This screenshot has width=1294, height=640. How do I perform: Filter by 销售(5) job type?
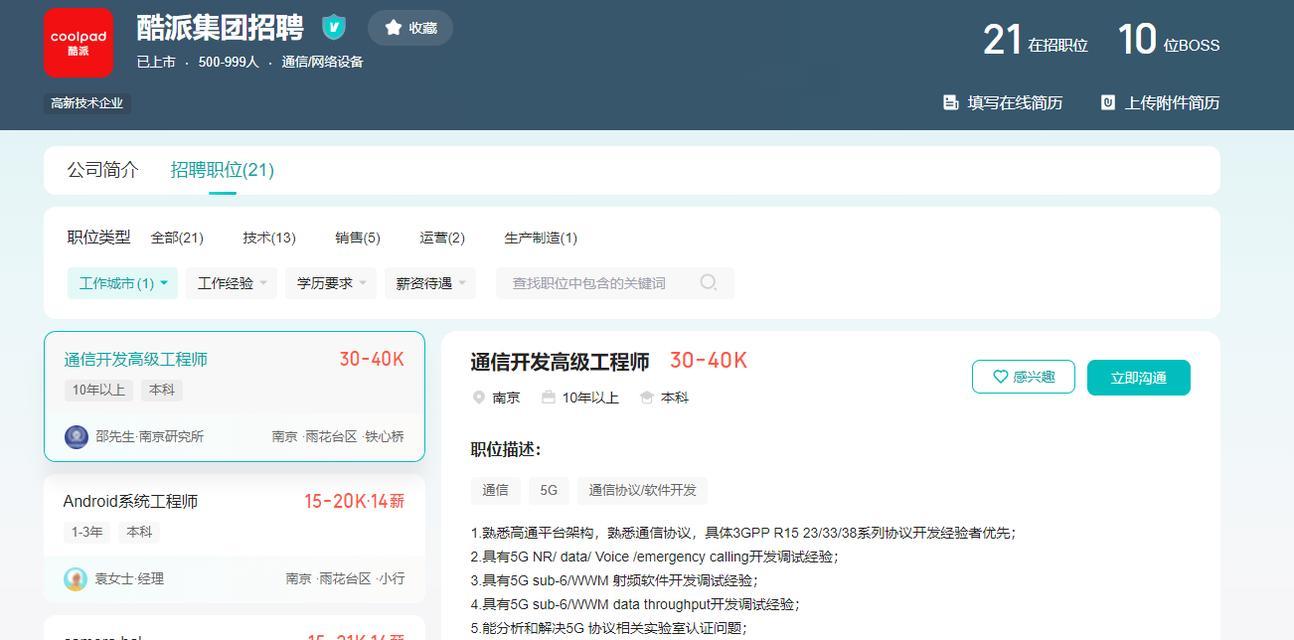(358, 238)
